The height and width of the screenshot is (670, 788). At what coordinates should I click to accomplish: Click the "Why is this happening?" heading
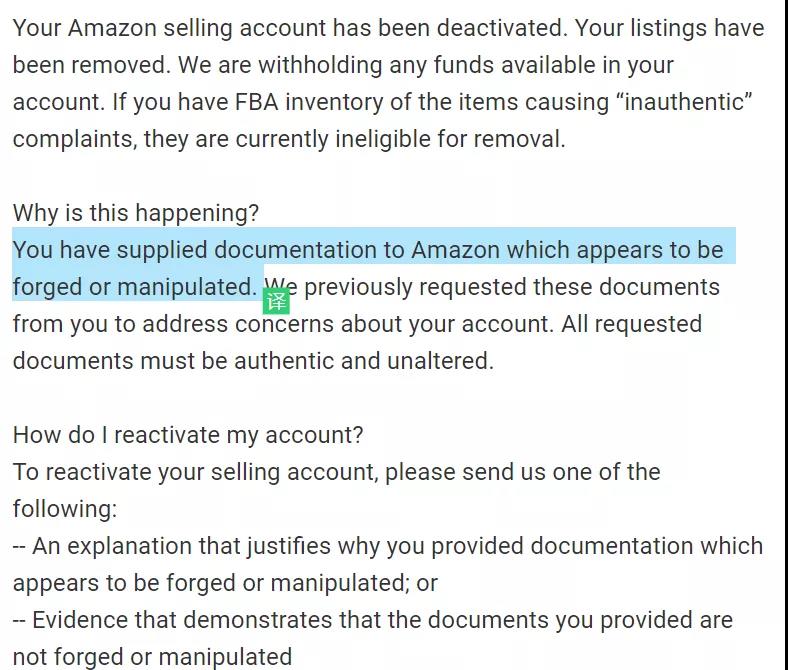pos(135,213)
